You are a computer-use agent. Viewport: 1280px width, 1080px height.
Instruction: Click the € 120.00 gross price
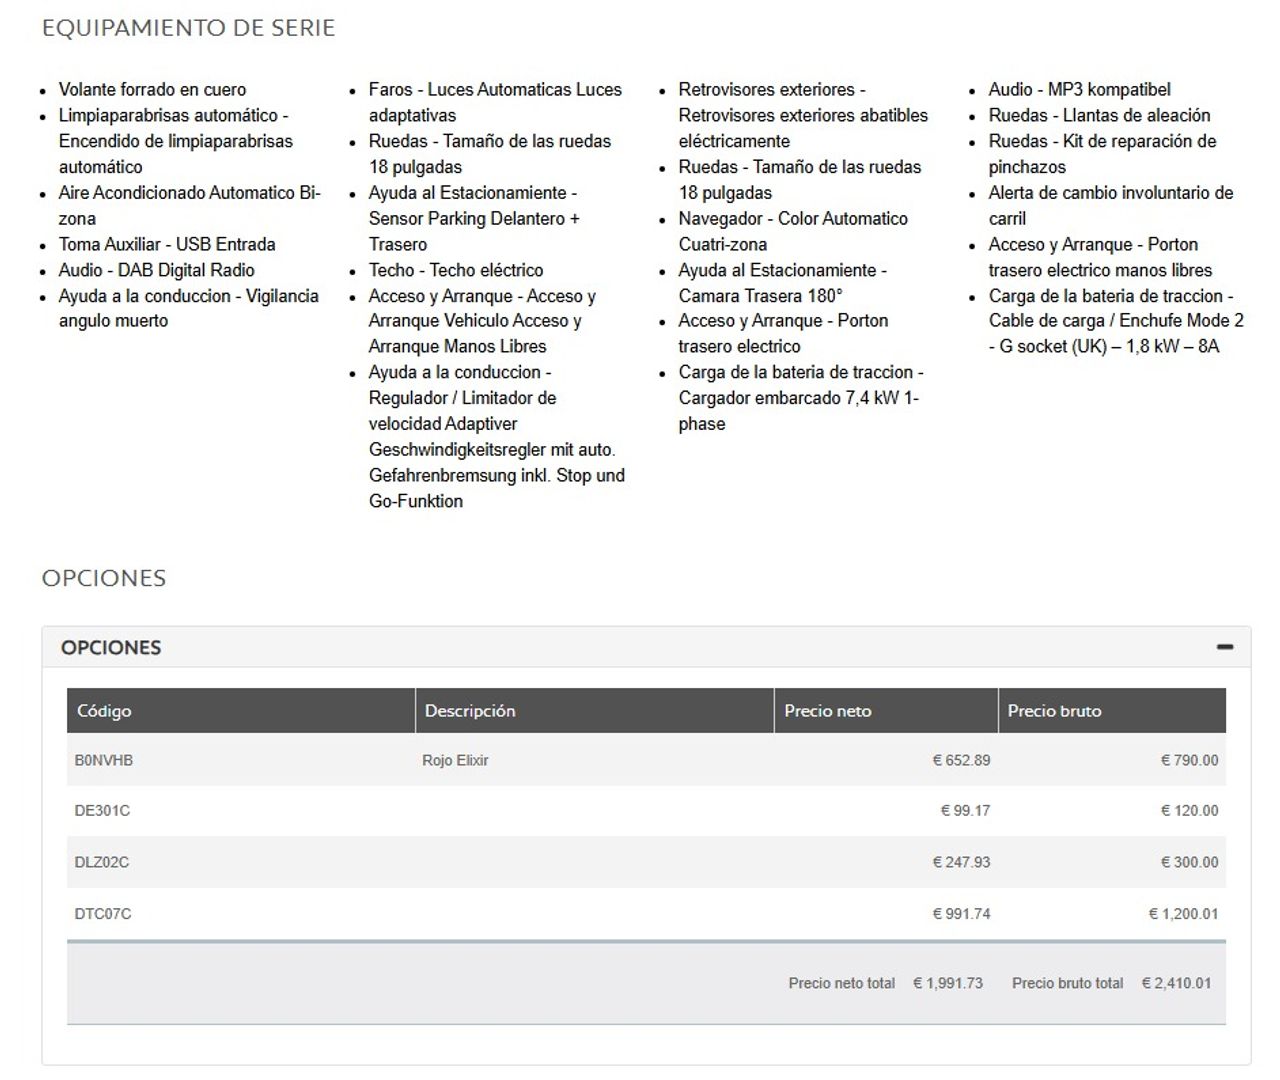pos(1189,811)
